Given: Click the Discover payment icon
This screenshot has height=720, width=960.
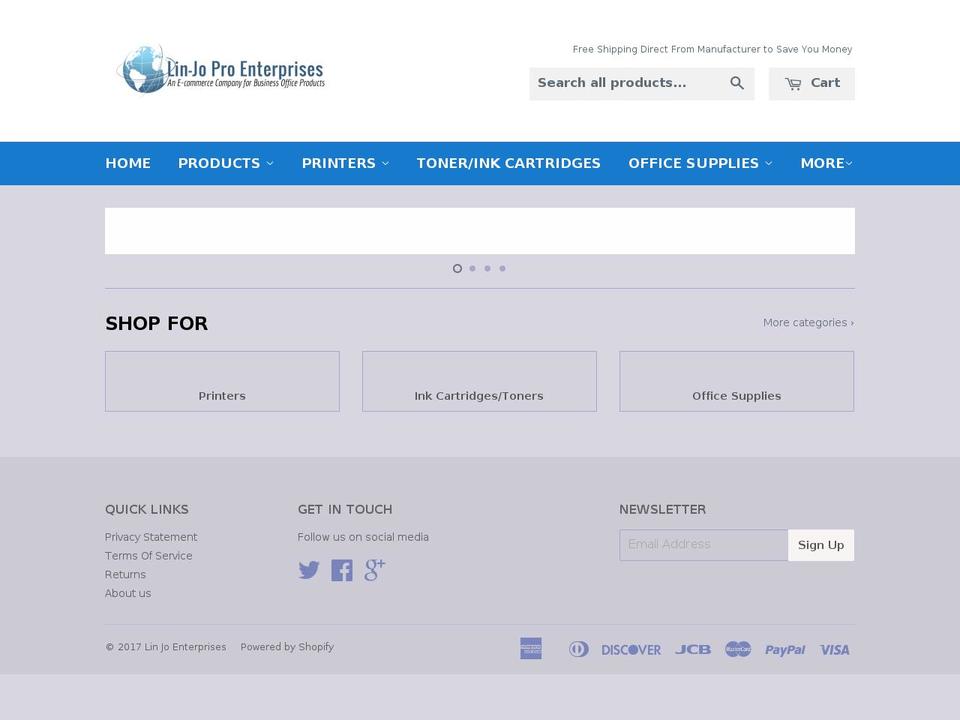Looking at the screenshot, I should click(x=631, y=649).
